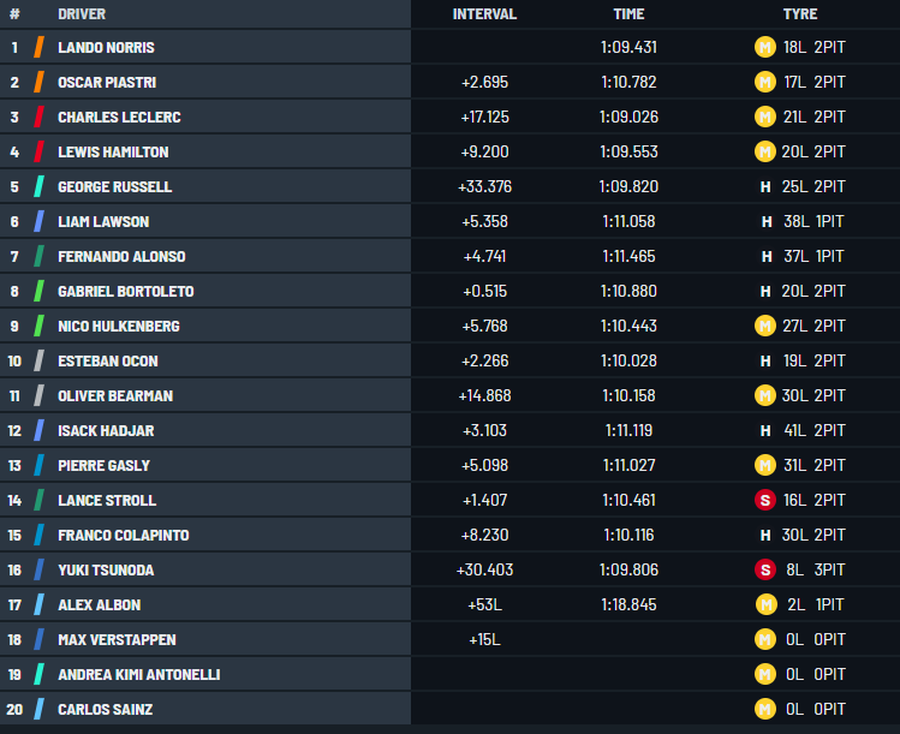Click George Russell's hard tyre icon
This screenshot has height=734, width=900.
coord(766,187)
